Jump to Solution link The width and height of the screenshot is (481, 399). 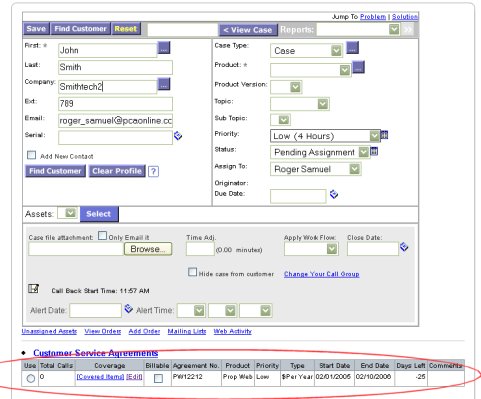coord(405,16)
